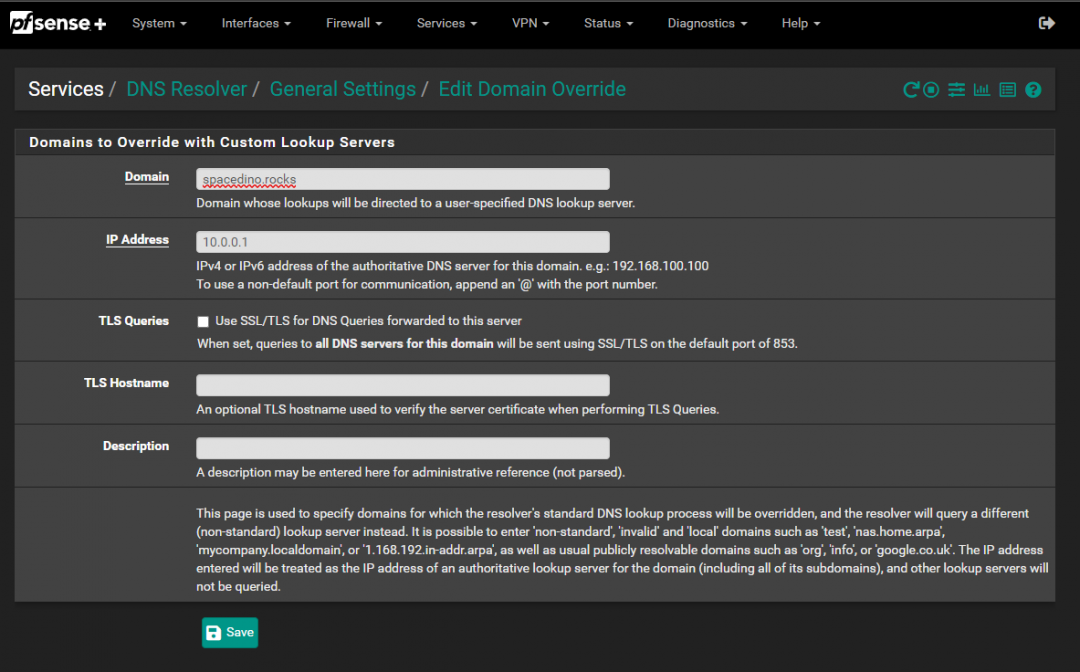
Task: Open the help question mark icon
Action: 1033,90
